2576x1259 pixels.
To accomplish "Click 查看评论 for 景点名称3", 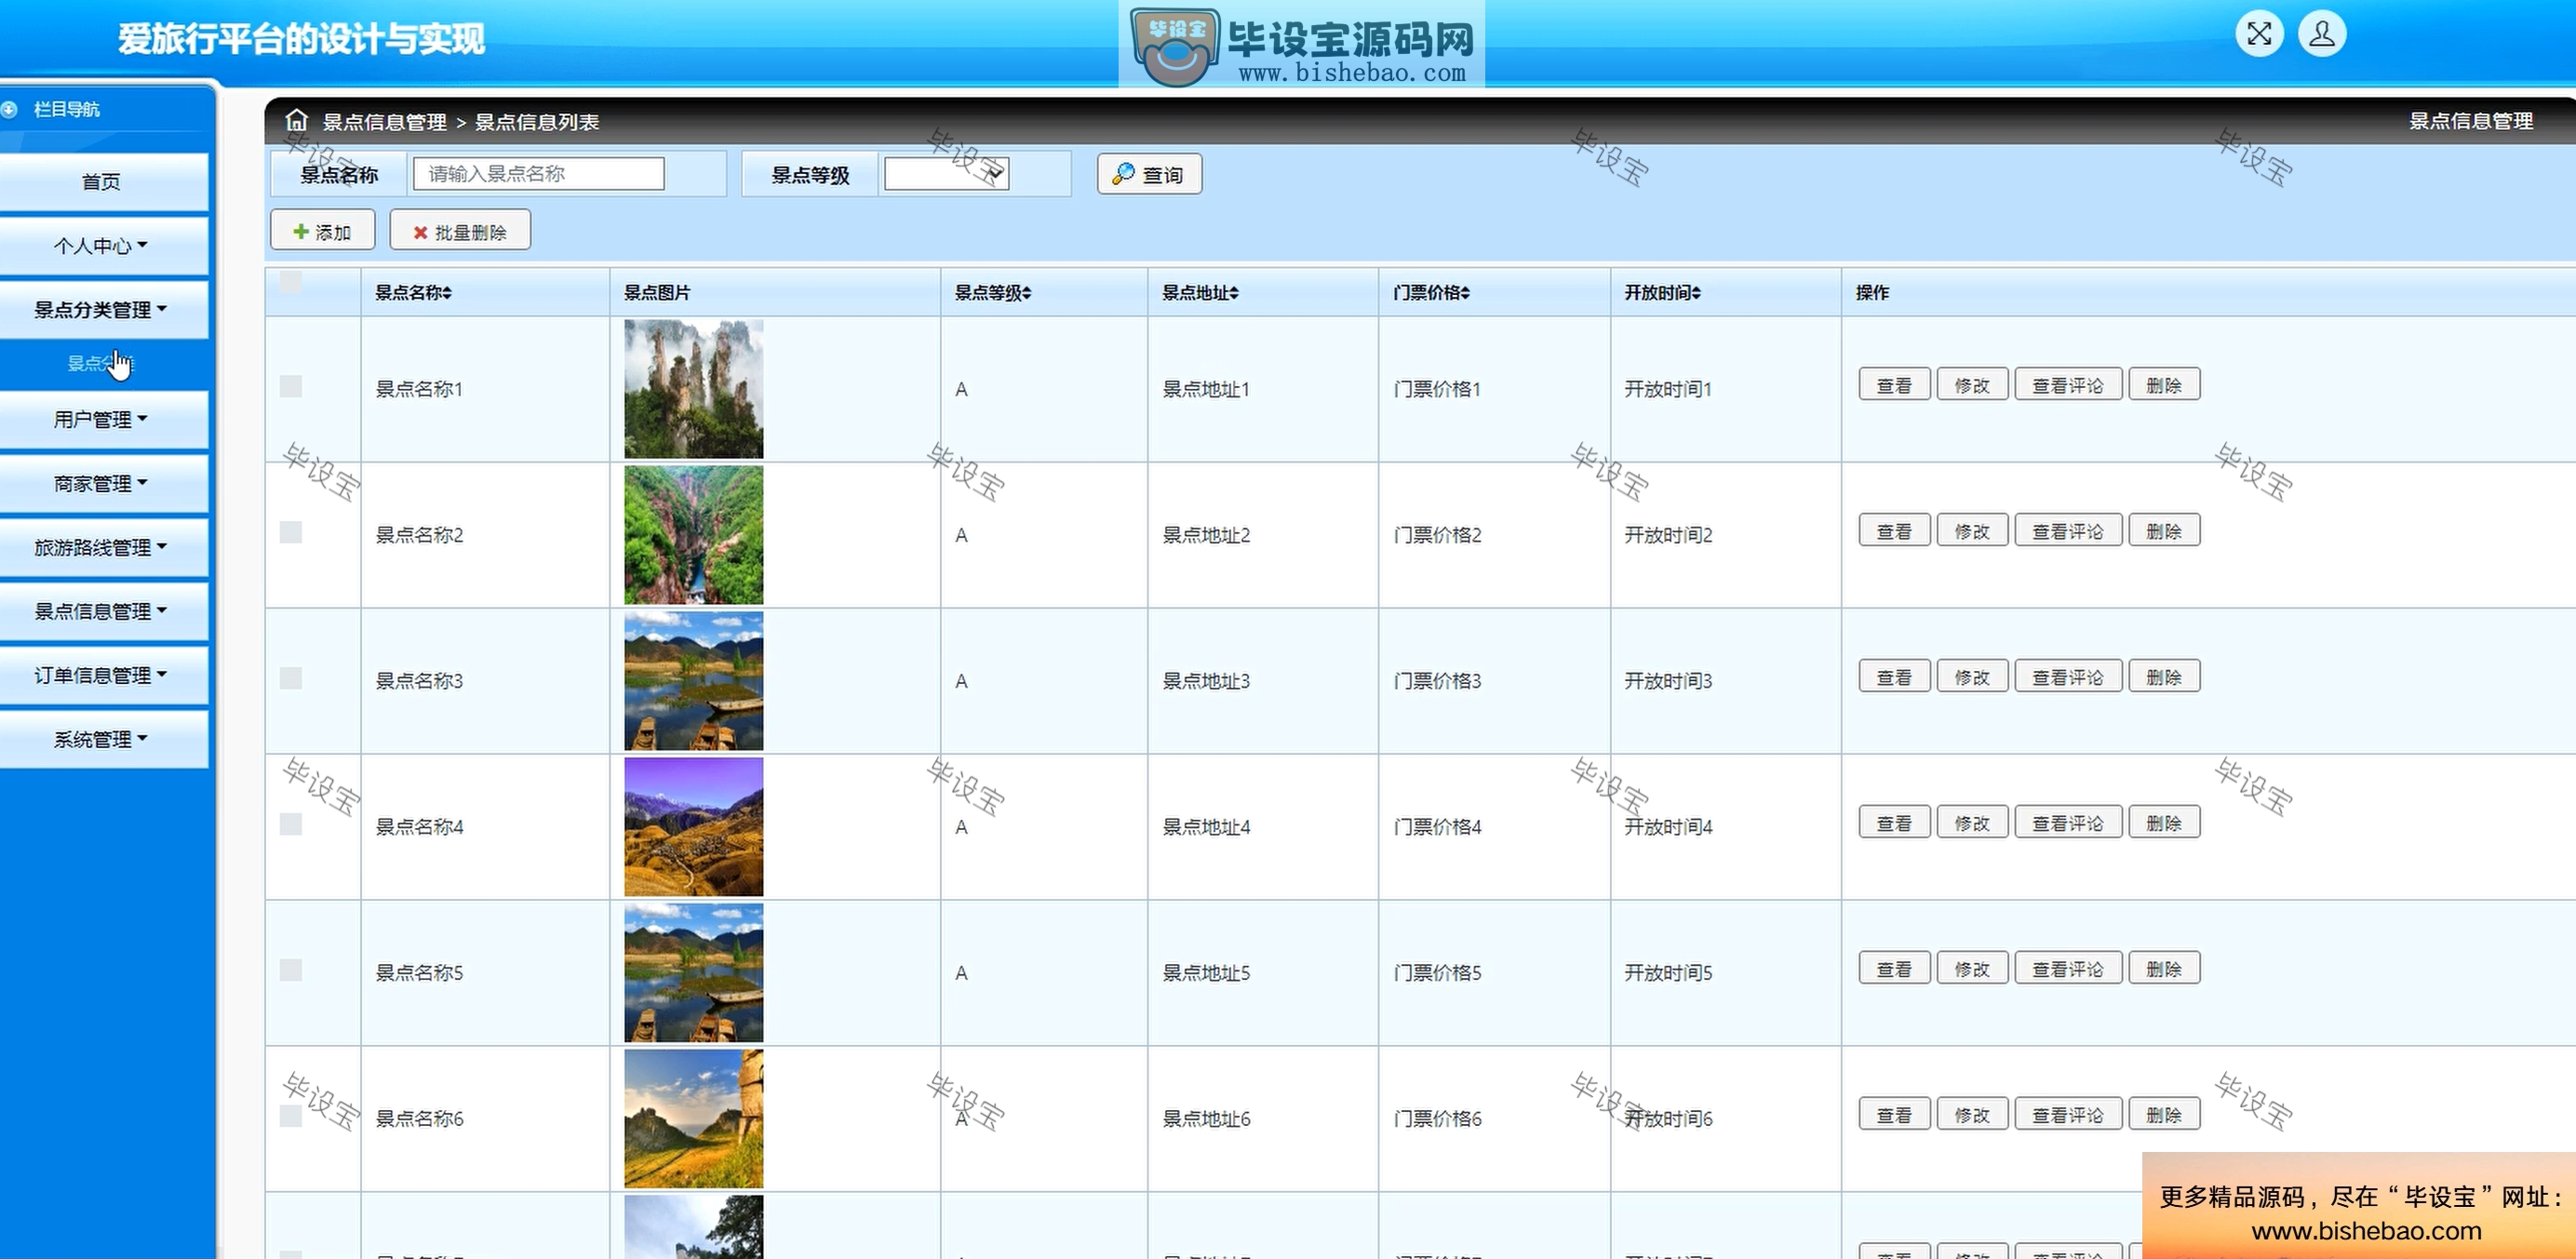I will 2068,677.
